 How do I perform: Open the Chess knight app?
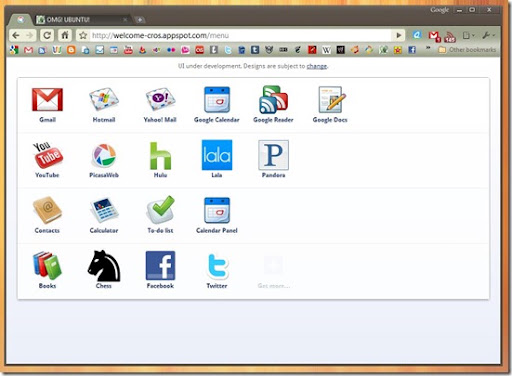pyautogui.click(x=104, y=266)
